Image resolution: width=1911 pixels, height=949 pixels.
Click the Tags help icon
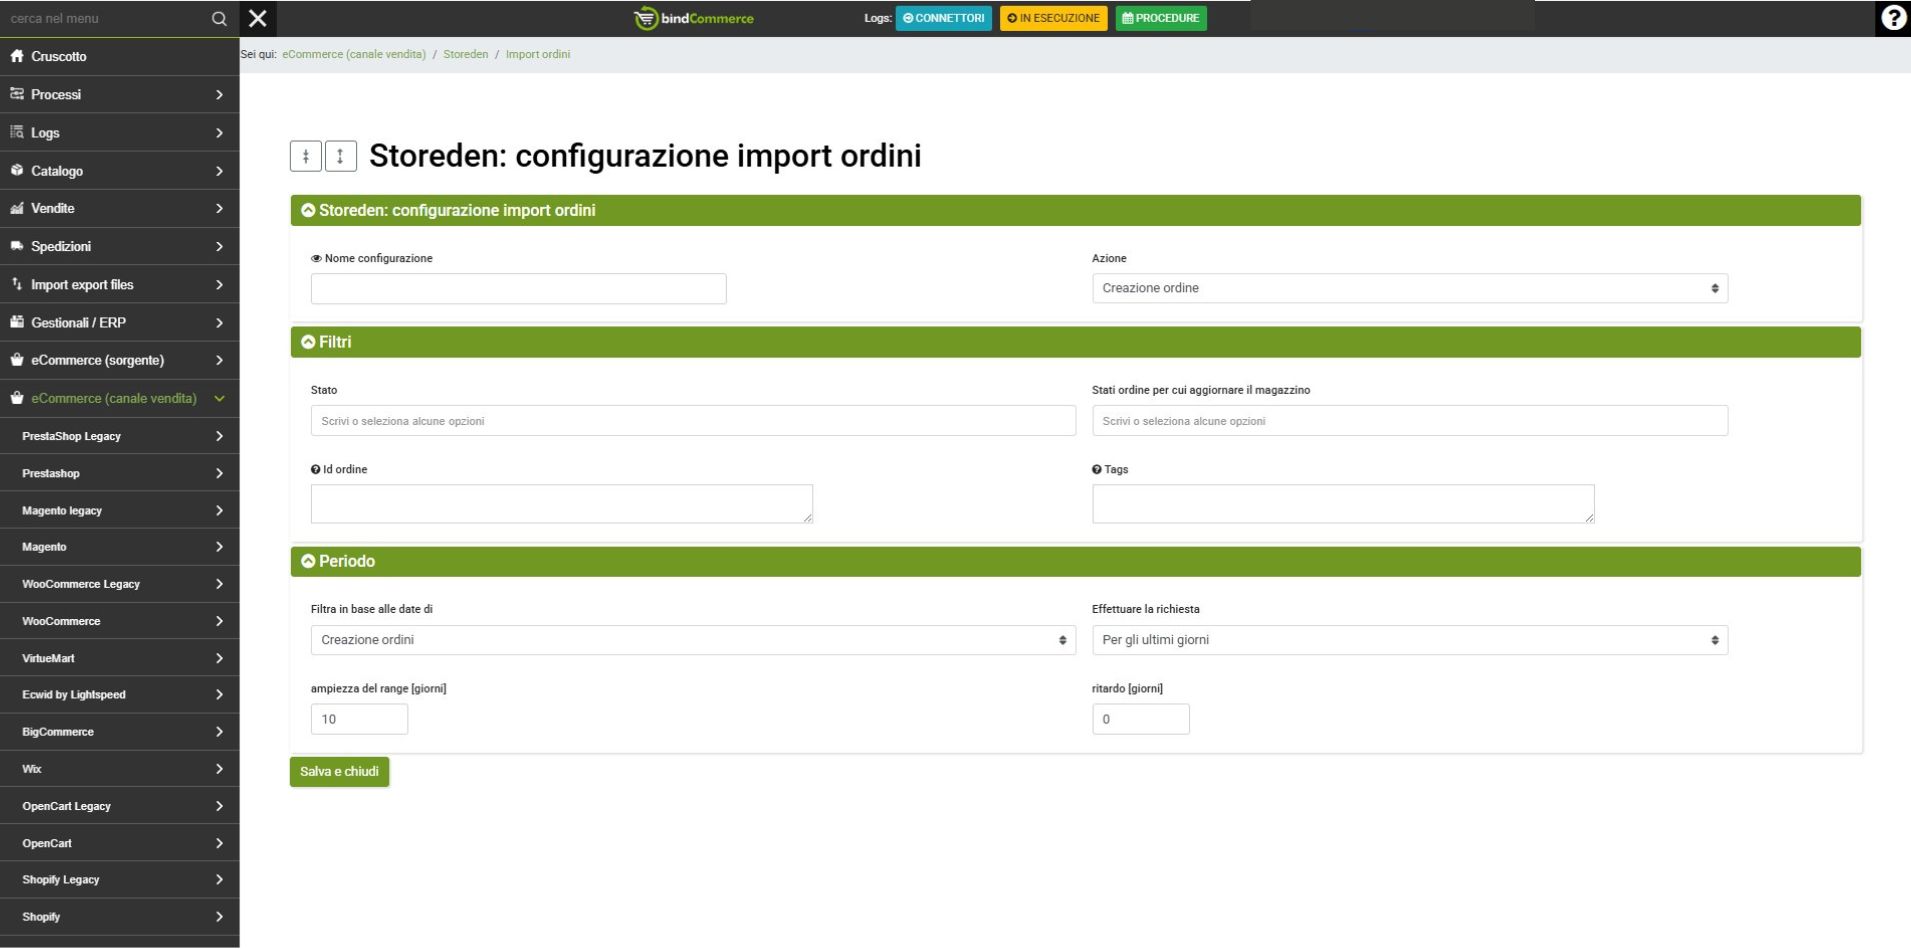pos(1097,470)
